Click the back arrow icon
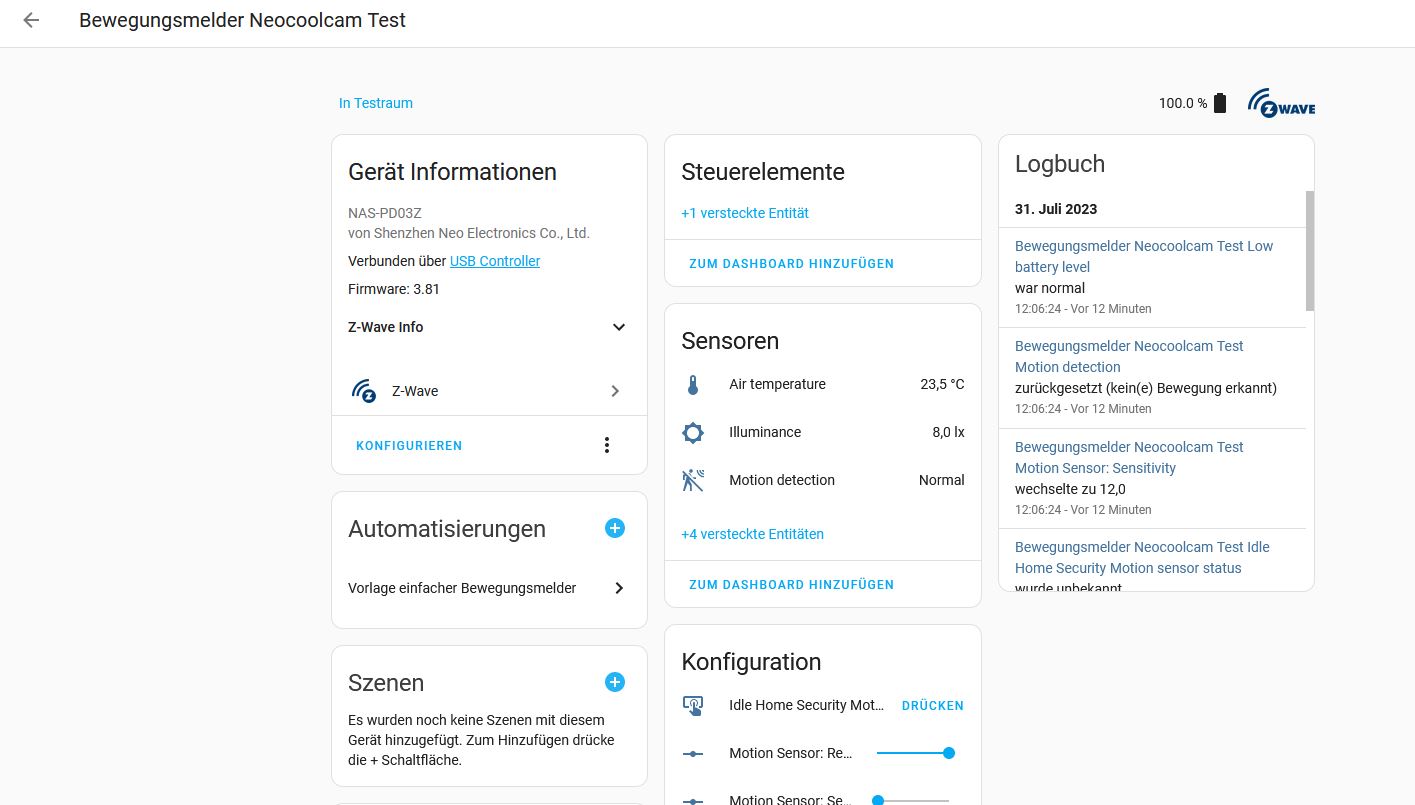Image resolution: width=1415 pixels, height=805 pixels. tap(31, 20)
